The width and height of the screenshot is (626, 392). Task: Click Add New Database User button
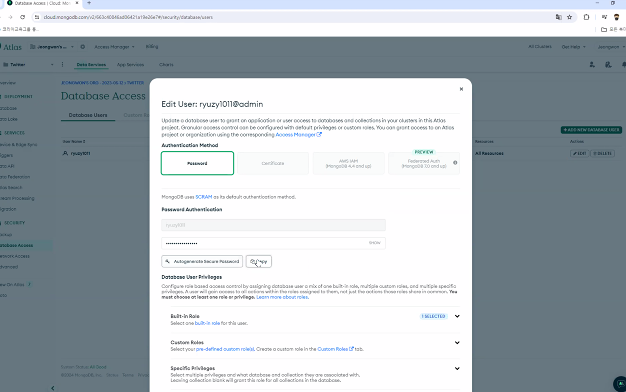coord(591,130)
